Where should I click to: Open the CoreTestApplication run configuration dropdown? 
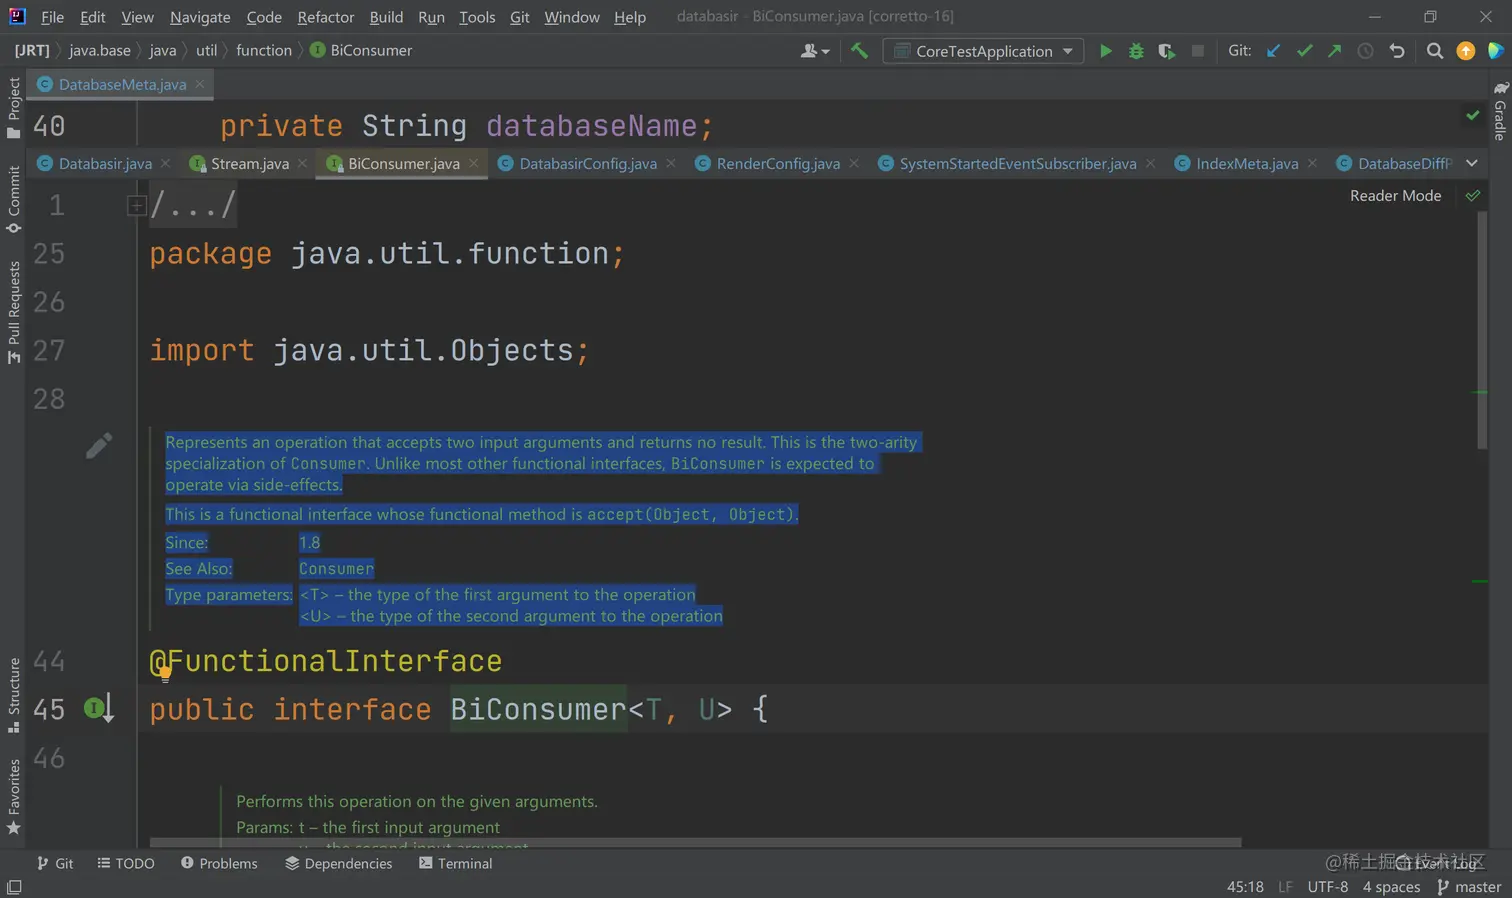pos(984,51)
